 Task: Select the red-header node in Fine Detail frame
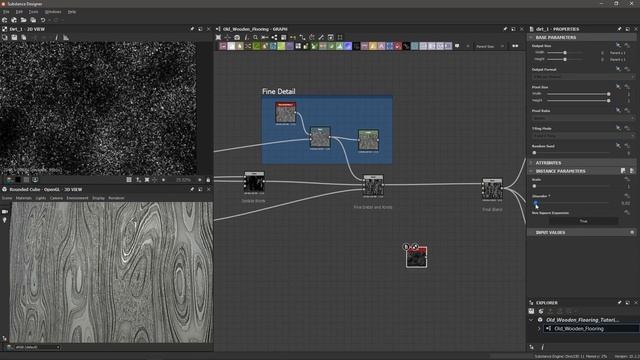tap(285, 113)
